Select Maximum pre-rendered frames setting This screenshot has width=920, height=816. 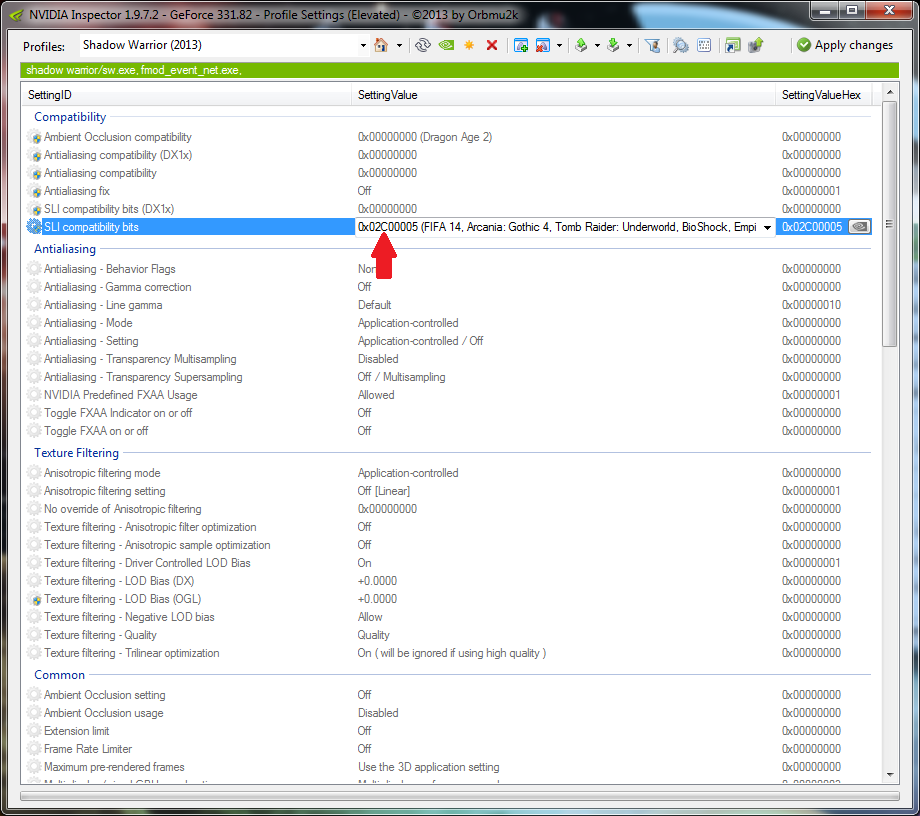click(x=114, y=767)
